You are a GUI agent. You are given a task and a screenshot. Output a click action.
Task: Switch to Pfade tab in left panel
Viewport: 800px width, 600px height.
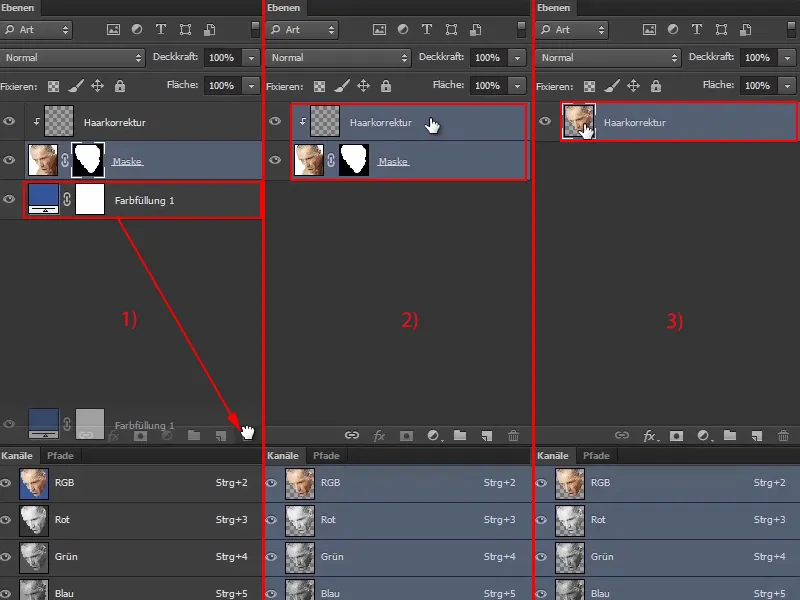60,456
